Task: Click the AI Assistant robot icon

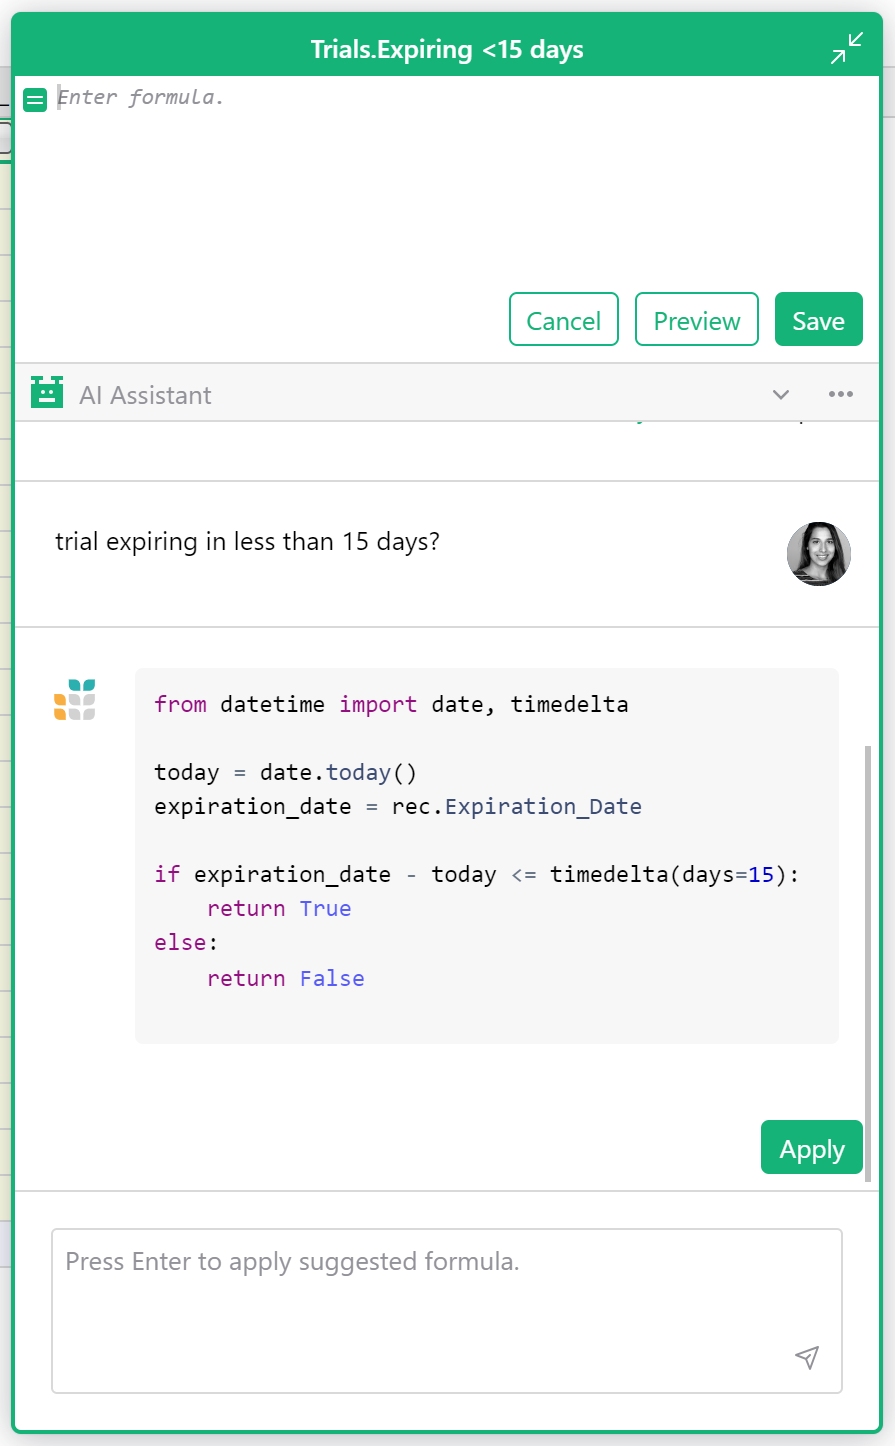Action: [x=46, y=394]
